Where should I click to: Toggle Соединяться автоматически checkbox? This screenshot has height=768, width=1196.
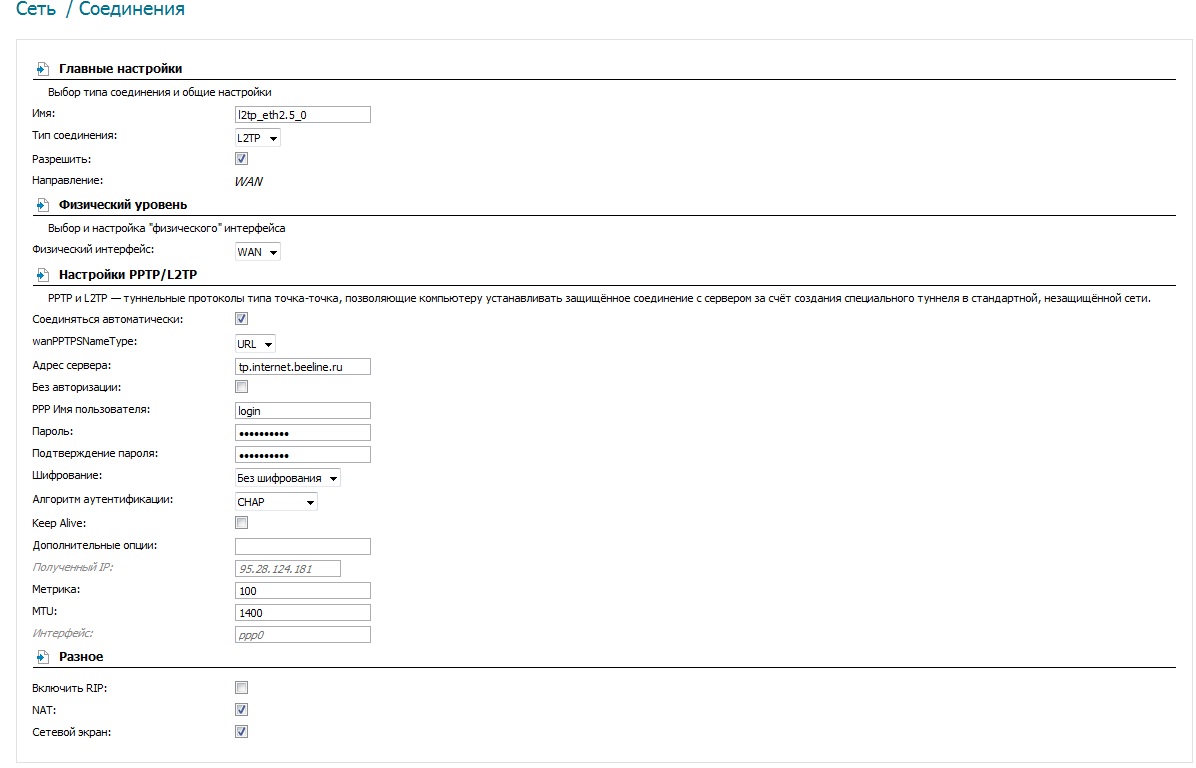click(x=242, y=319)
